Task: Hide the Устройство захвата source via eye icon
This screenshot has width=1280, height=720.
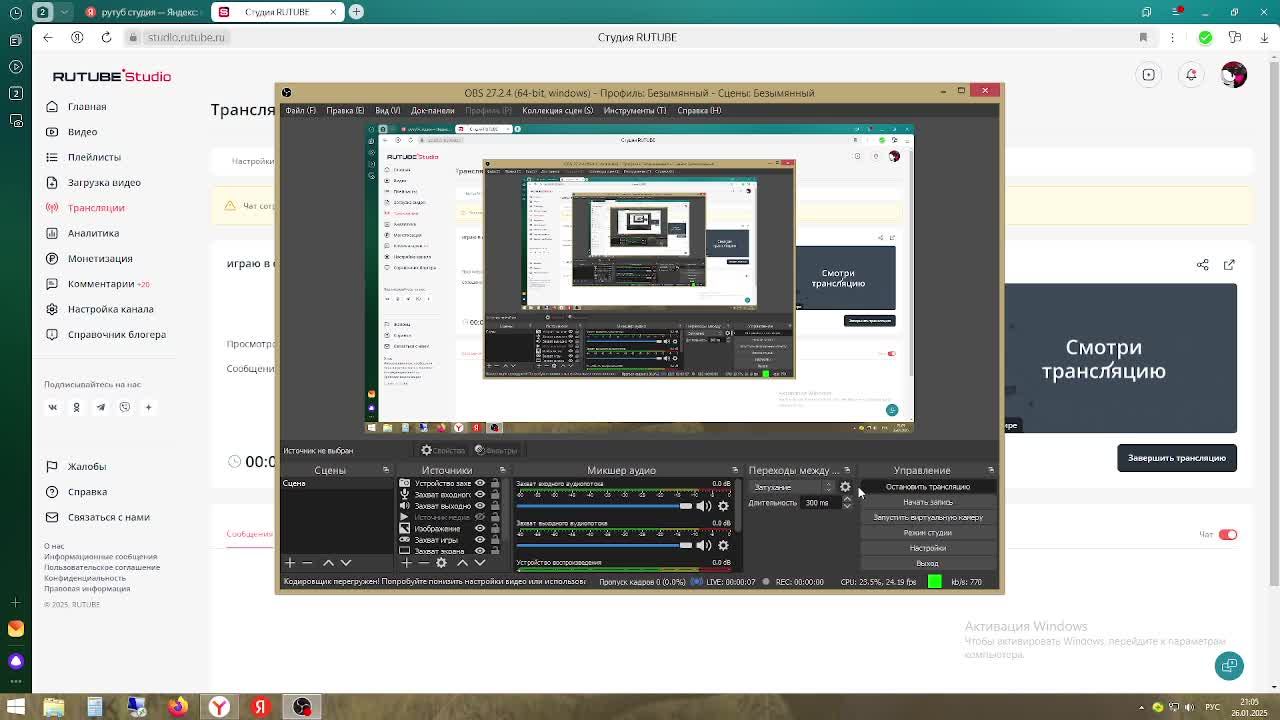Action: (x=479, y=483)
